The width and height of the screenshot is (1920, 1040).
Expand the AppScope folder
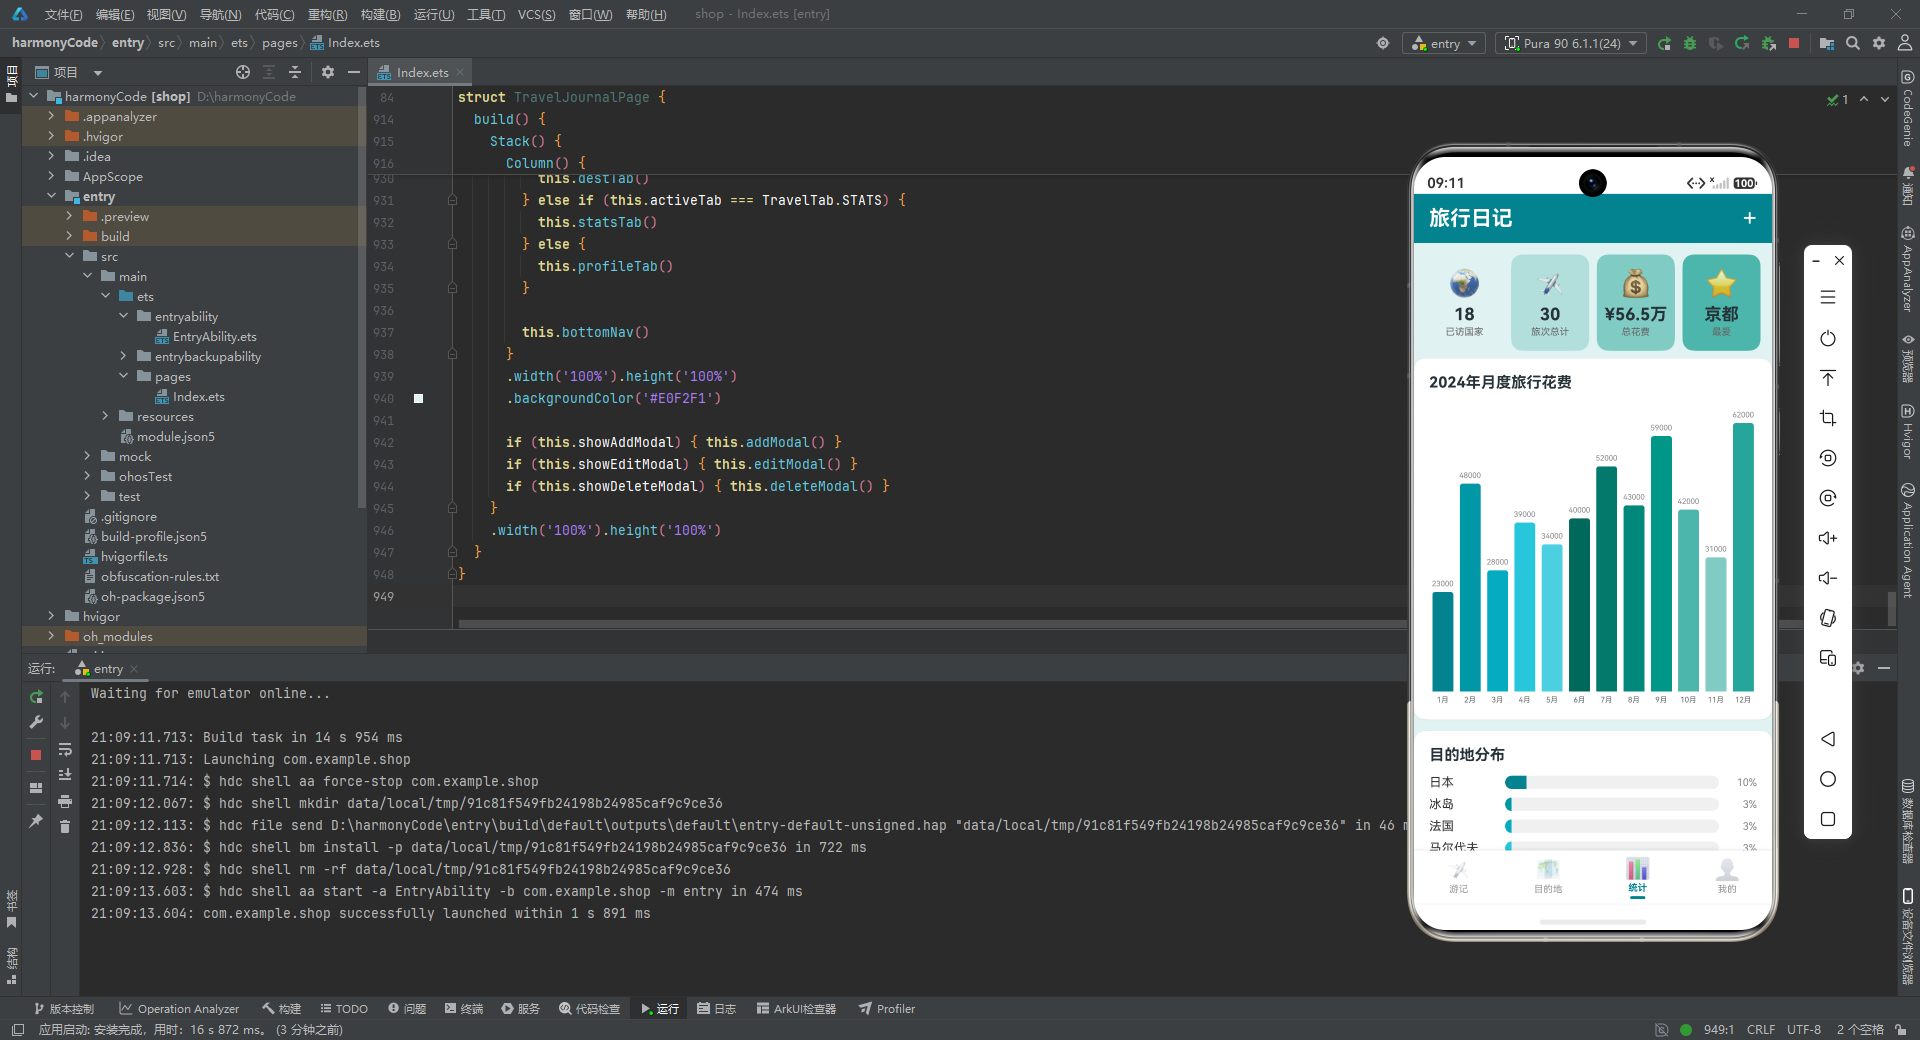pyautogui.click(x=51, y=176)
